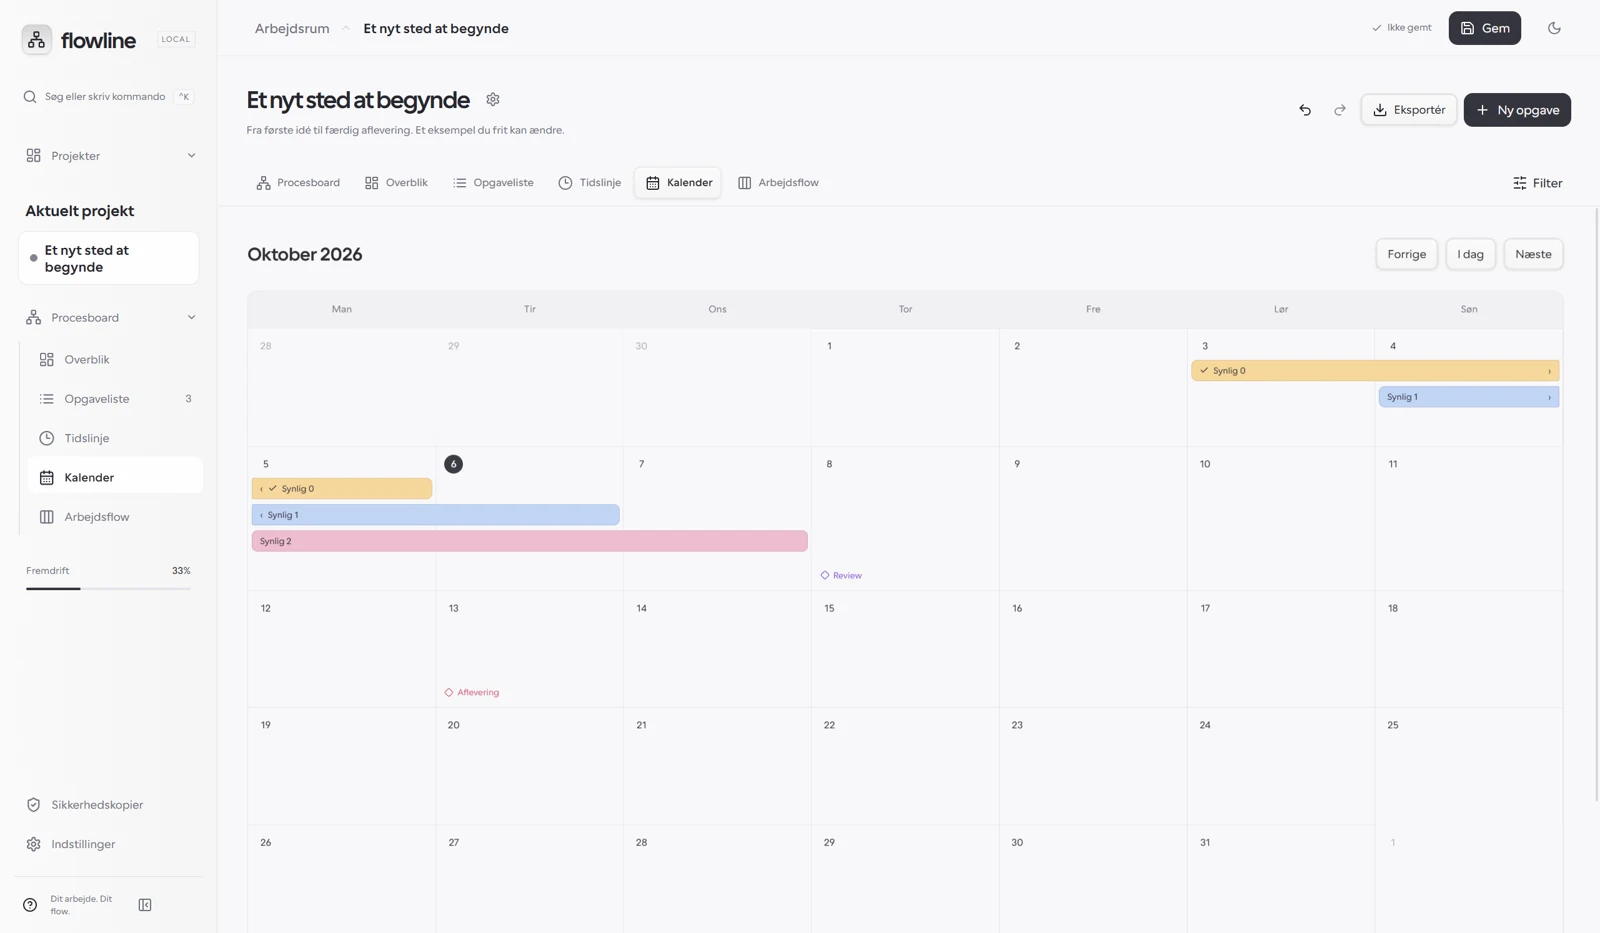Click right arrow on Synlig 0 bar
This screenshot has width=1600, height=933.
[1549, 371]
